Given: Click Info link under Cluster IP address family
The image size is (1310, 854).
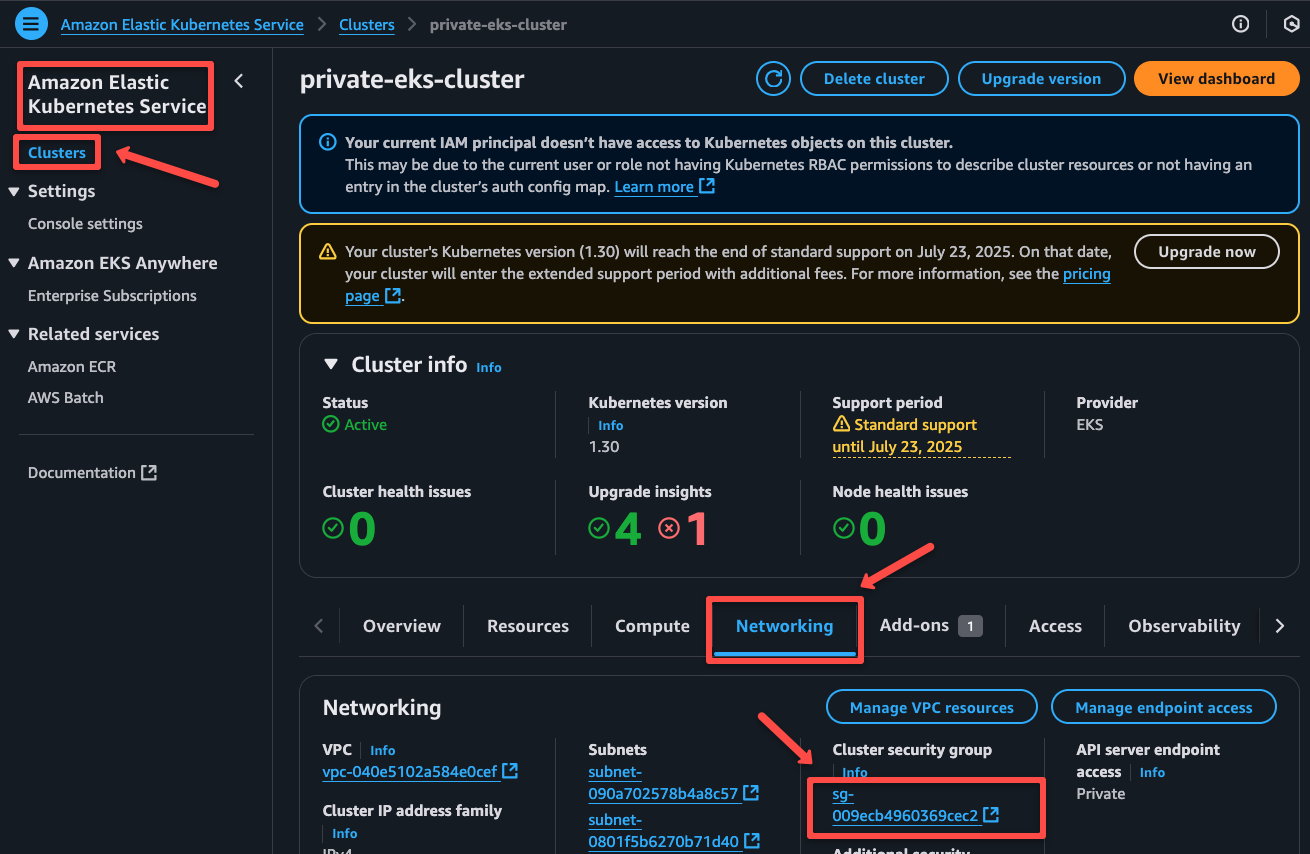Looking at the screenshot, I should 345,833.
